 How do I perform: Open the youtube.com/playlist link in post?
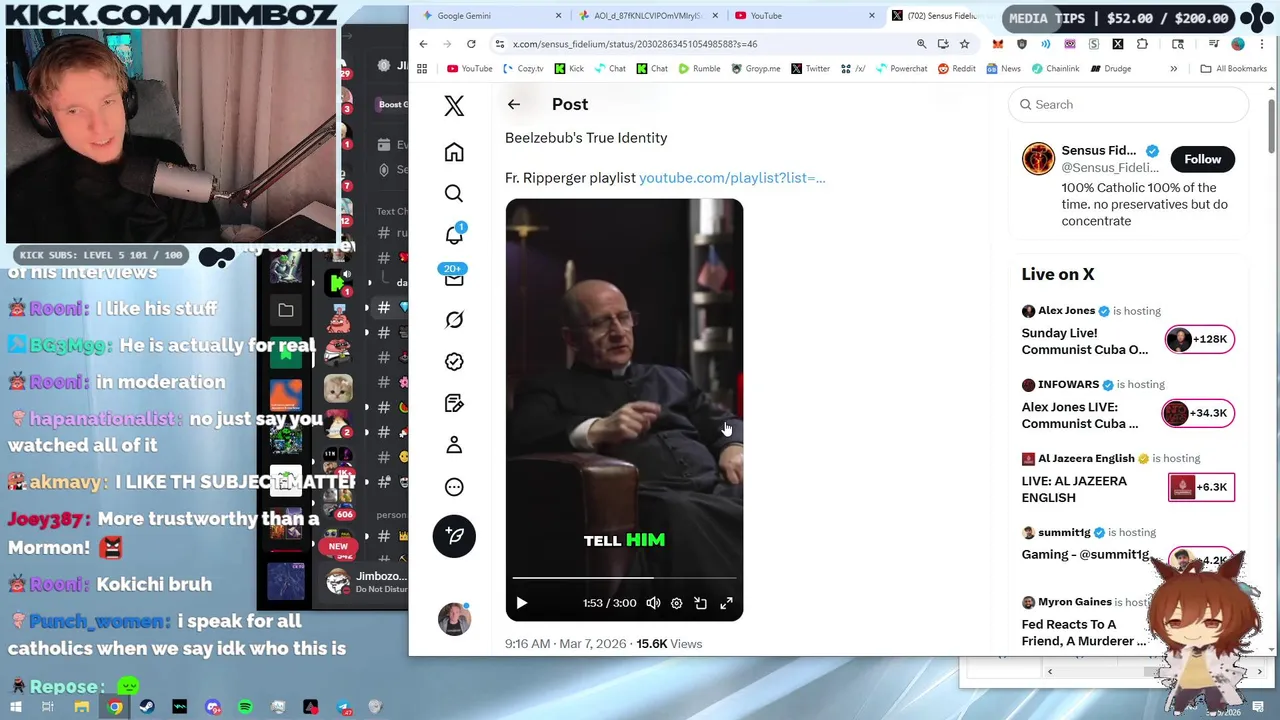(732, 178)
